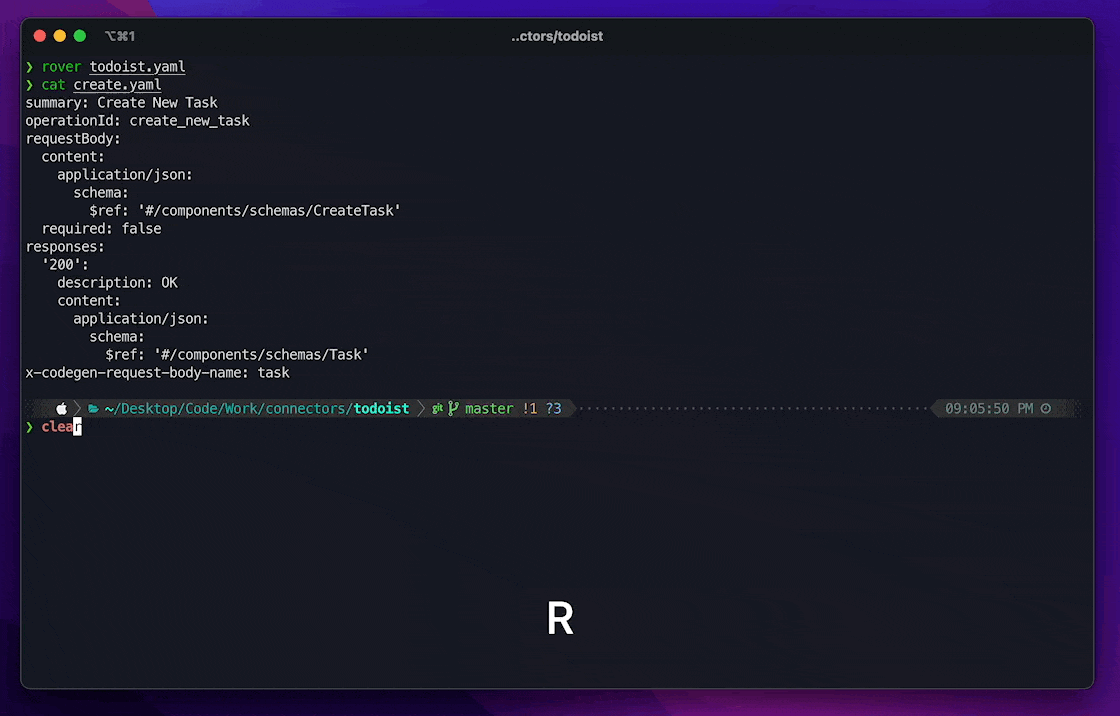The height and width of the screenshot is (716, 1120).
Task: Click the operationId: create_new_task line
Action: [x=137, y=121]
